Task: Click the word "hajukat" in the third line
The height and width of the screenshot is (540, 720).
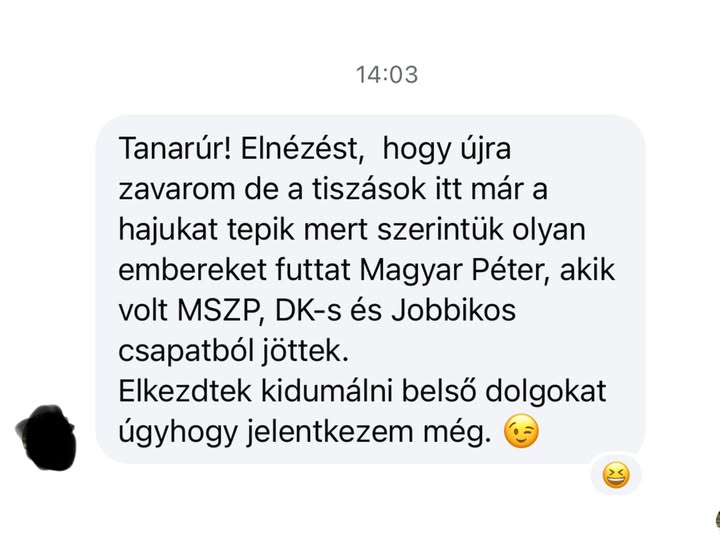Action: 168,230
